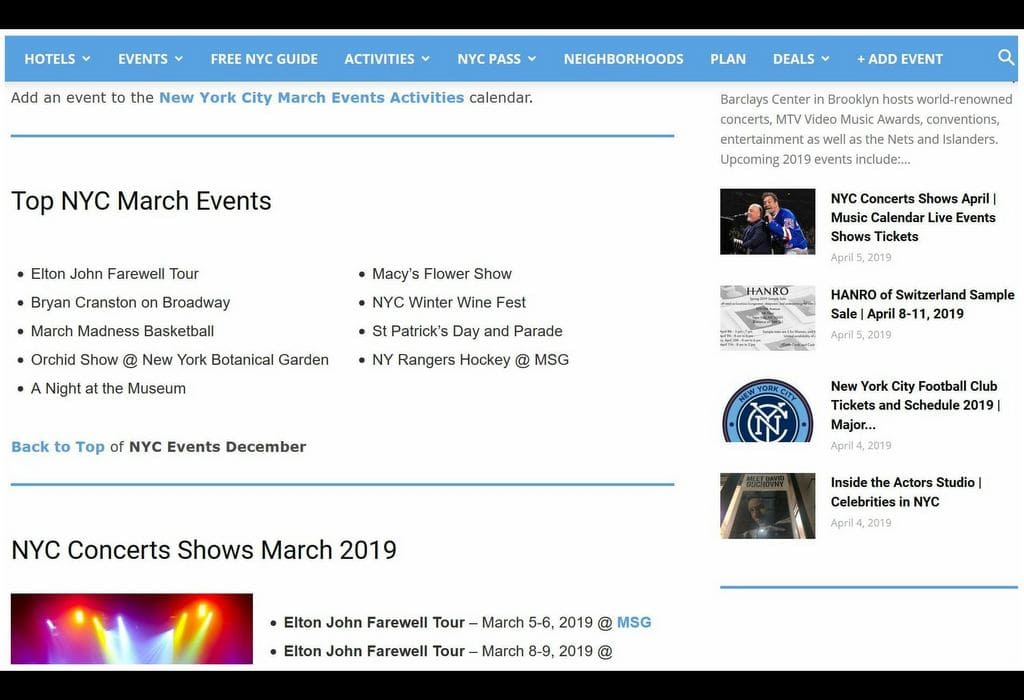
Task: Select 'NYC Winter Wine Fest' list item
Action: (449, 302)
